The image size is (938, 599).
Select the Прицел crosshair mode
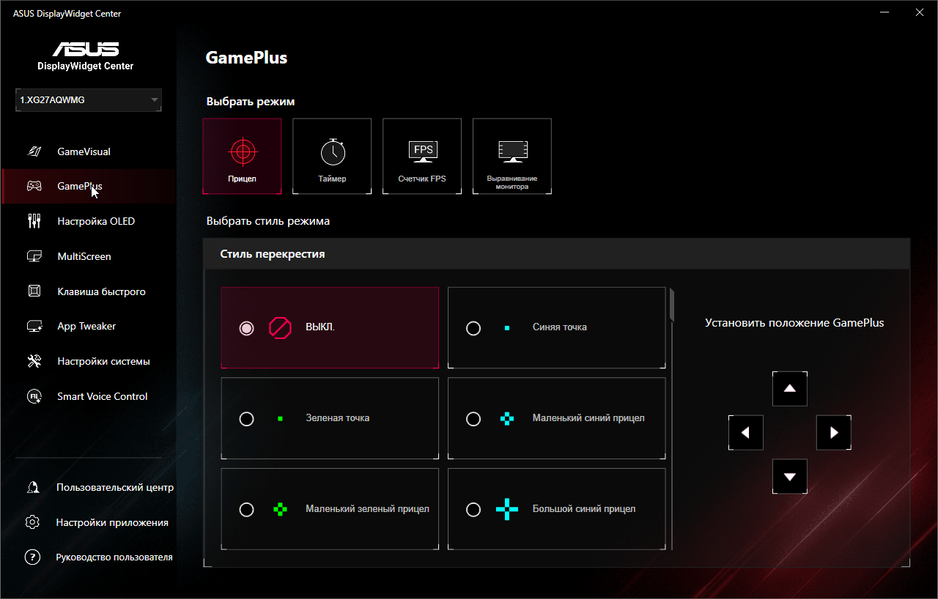(242, 156)
